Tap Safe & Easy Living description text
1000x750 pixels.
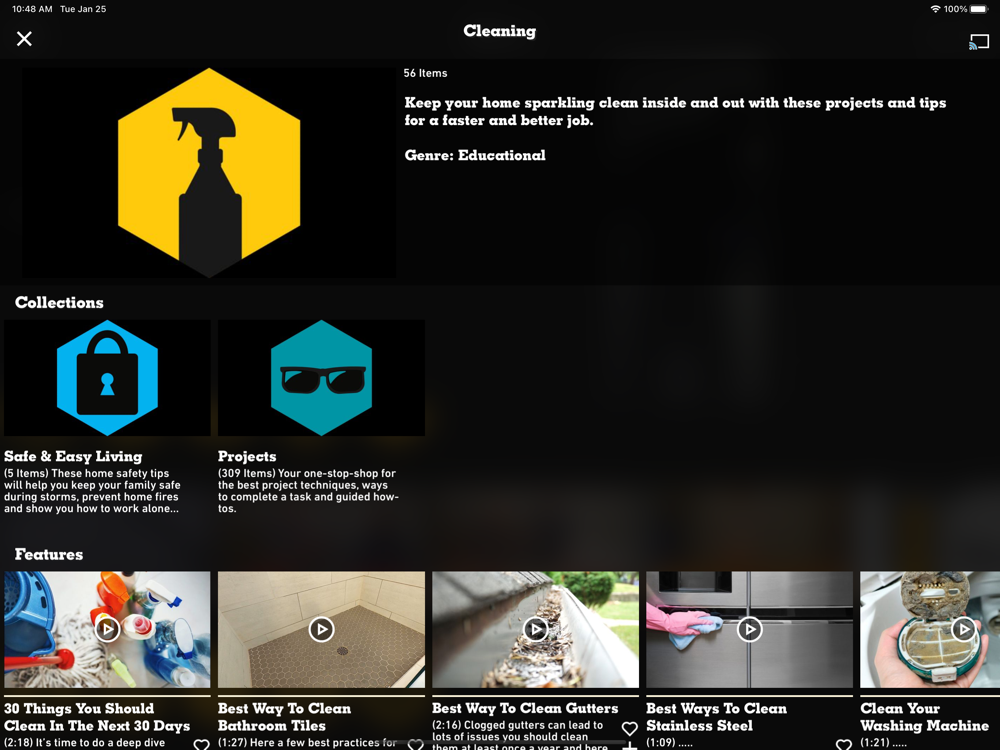click(92, 491)
